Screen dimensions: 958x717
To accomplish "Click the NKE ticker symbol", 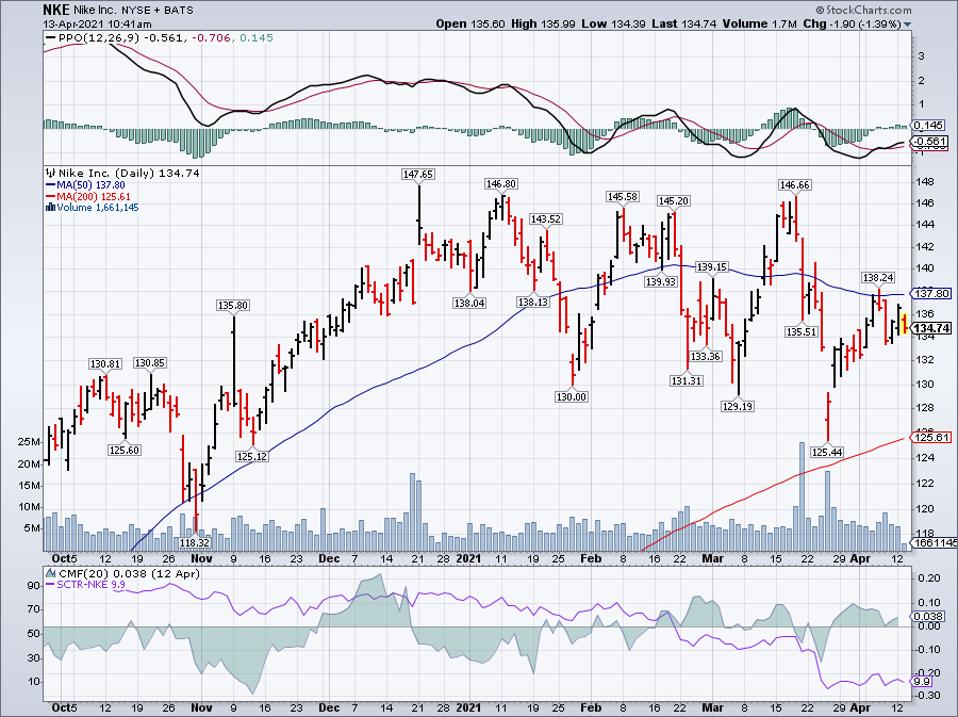I will click(57, 9).
